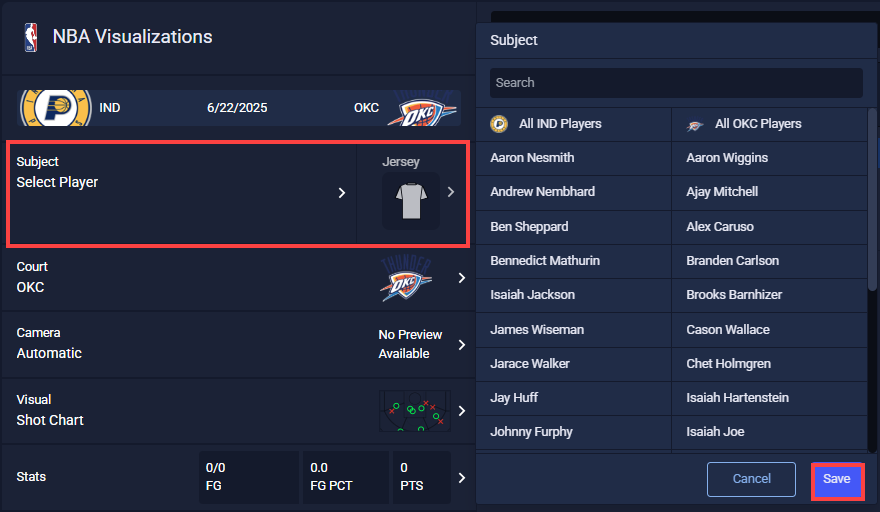The width and height of the screenshot is (880, 512).
Task: Click the Indiana Pacers team logo
Action: [x=56, y=107]
